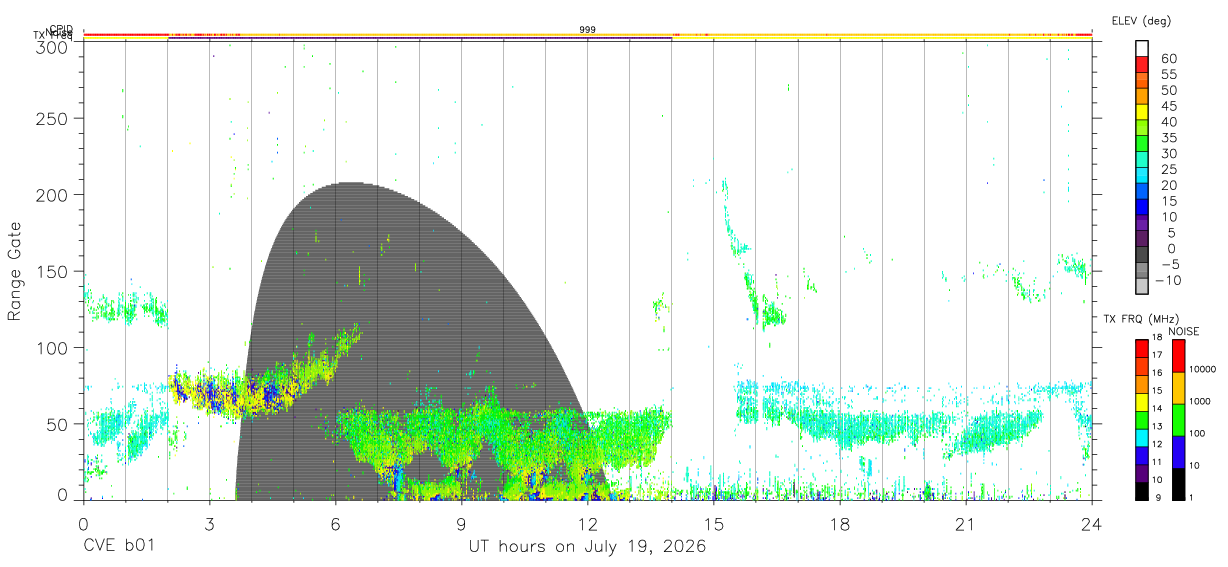Click the '300' tick on Range Gate axis

pyautogui.click(x=52, y=47)
